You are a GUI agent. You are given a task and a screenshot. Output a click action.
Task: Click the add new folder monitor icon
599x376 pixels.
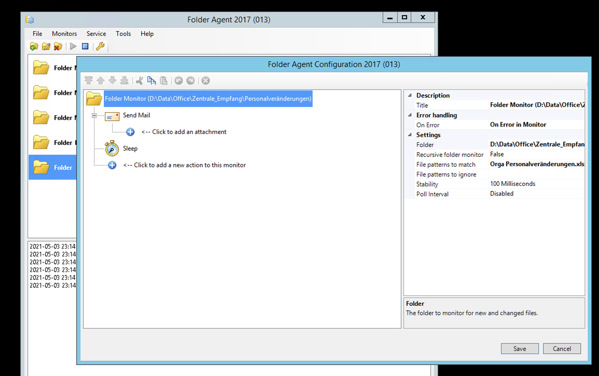[34, 47]
